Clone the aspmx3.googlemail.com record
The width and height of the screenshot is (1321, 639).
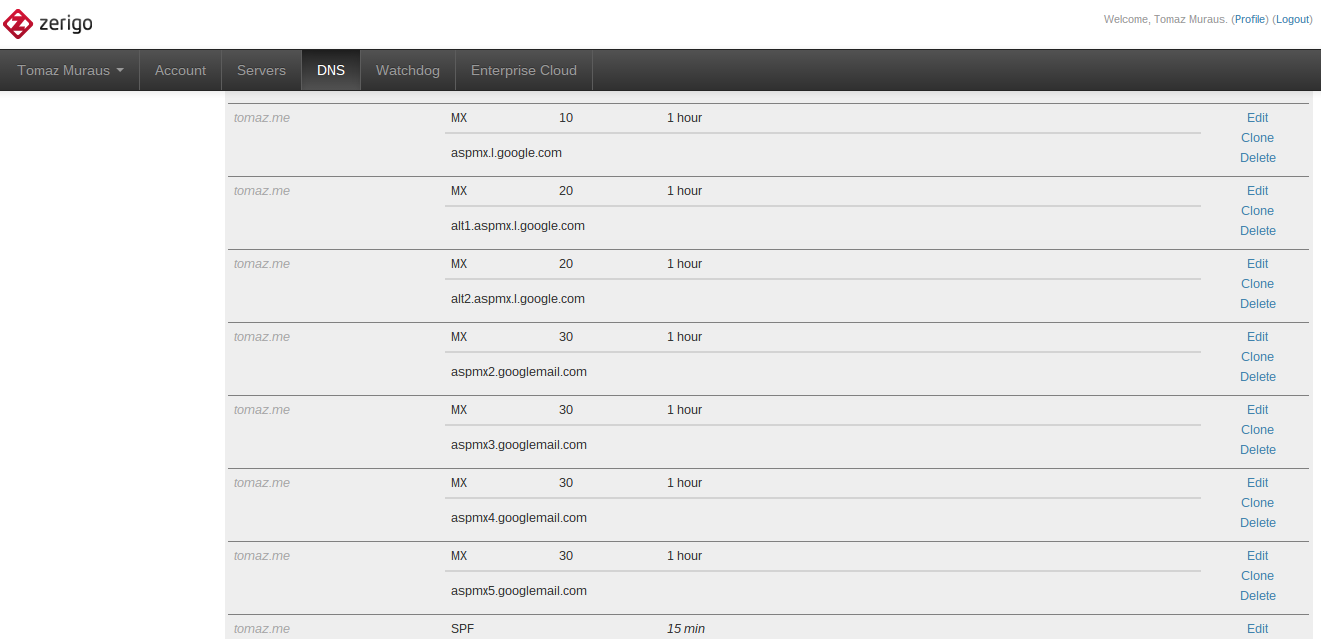pyautogui.click(x=1257, y=429)
